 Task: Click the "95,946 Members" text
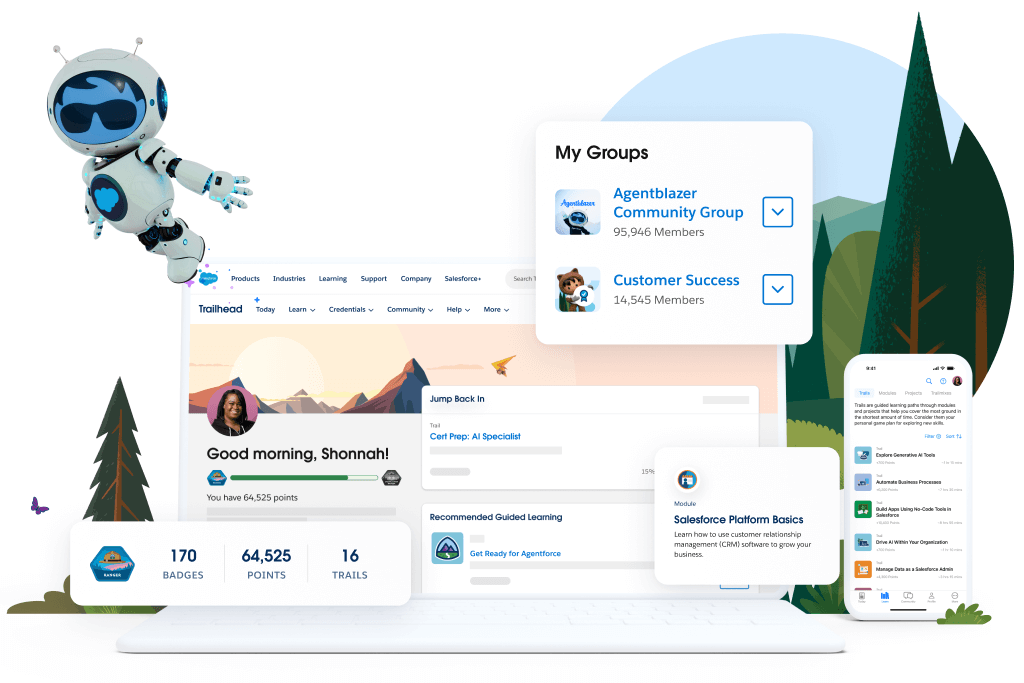(x=658, y=232)
